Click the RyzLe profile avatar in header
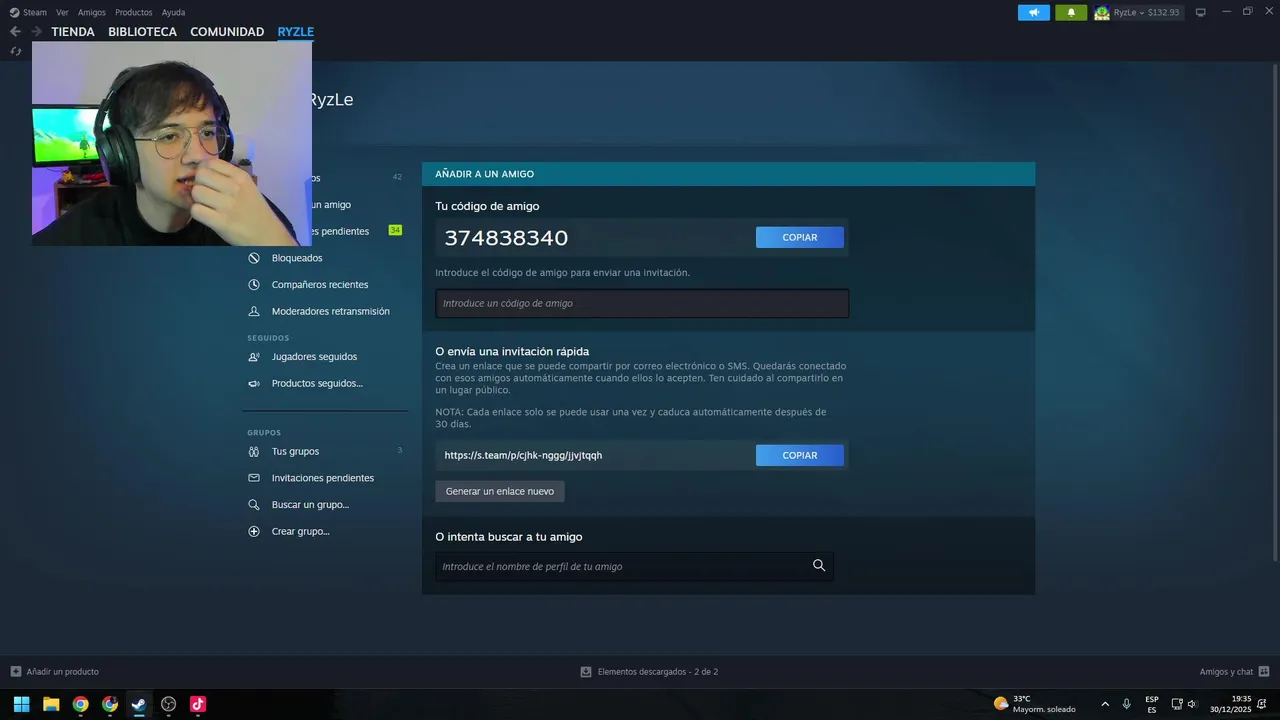Image resolution: width=1280 pixels, height=720 pixels. point(1101,12)
